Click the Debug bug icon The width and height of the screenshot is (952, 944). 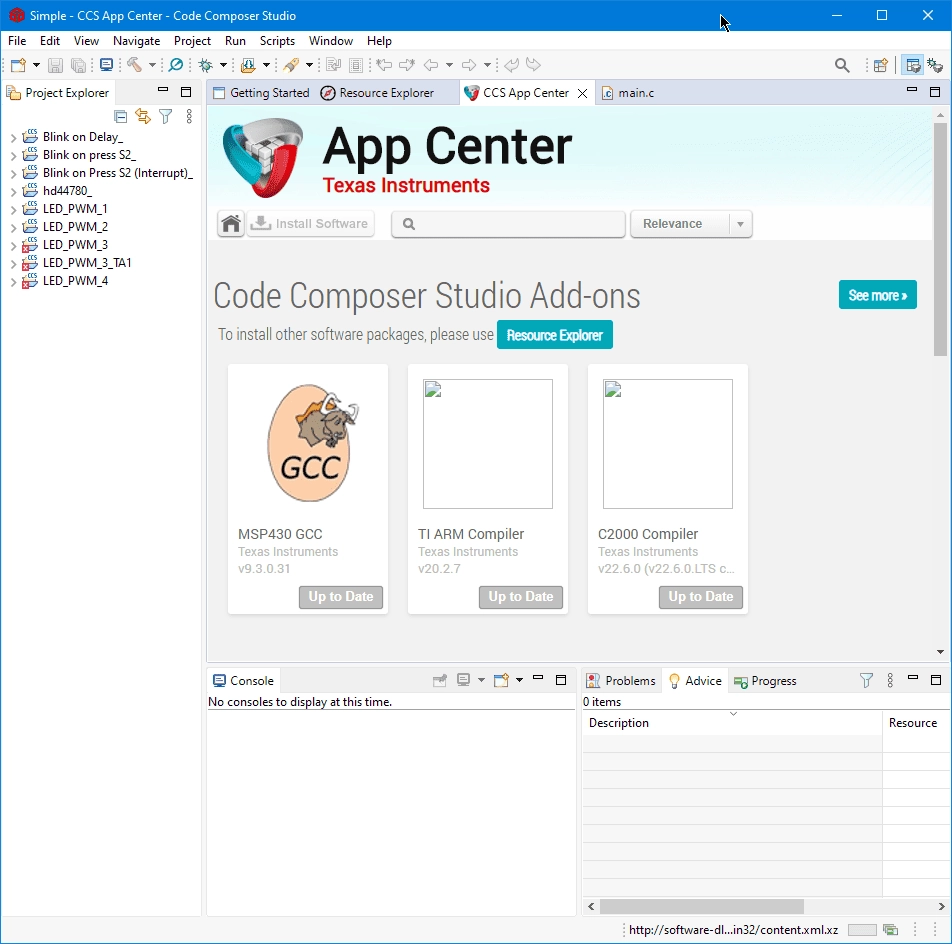(206, 65)
